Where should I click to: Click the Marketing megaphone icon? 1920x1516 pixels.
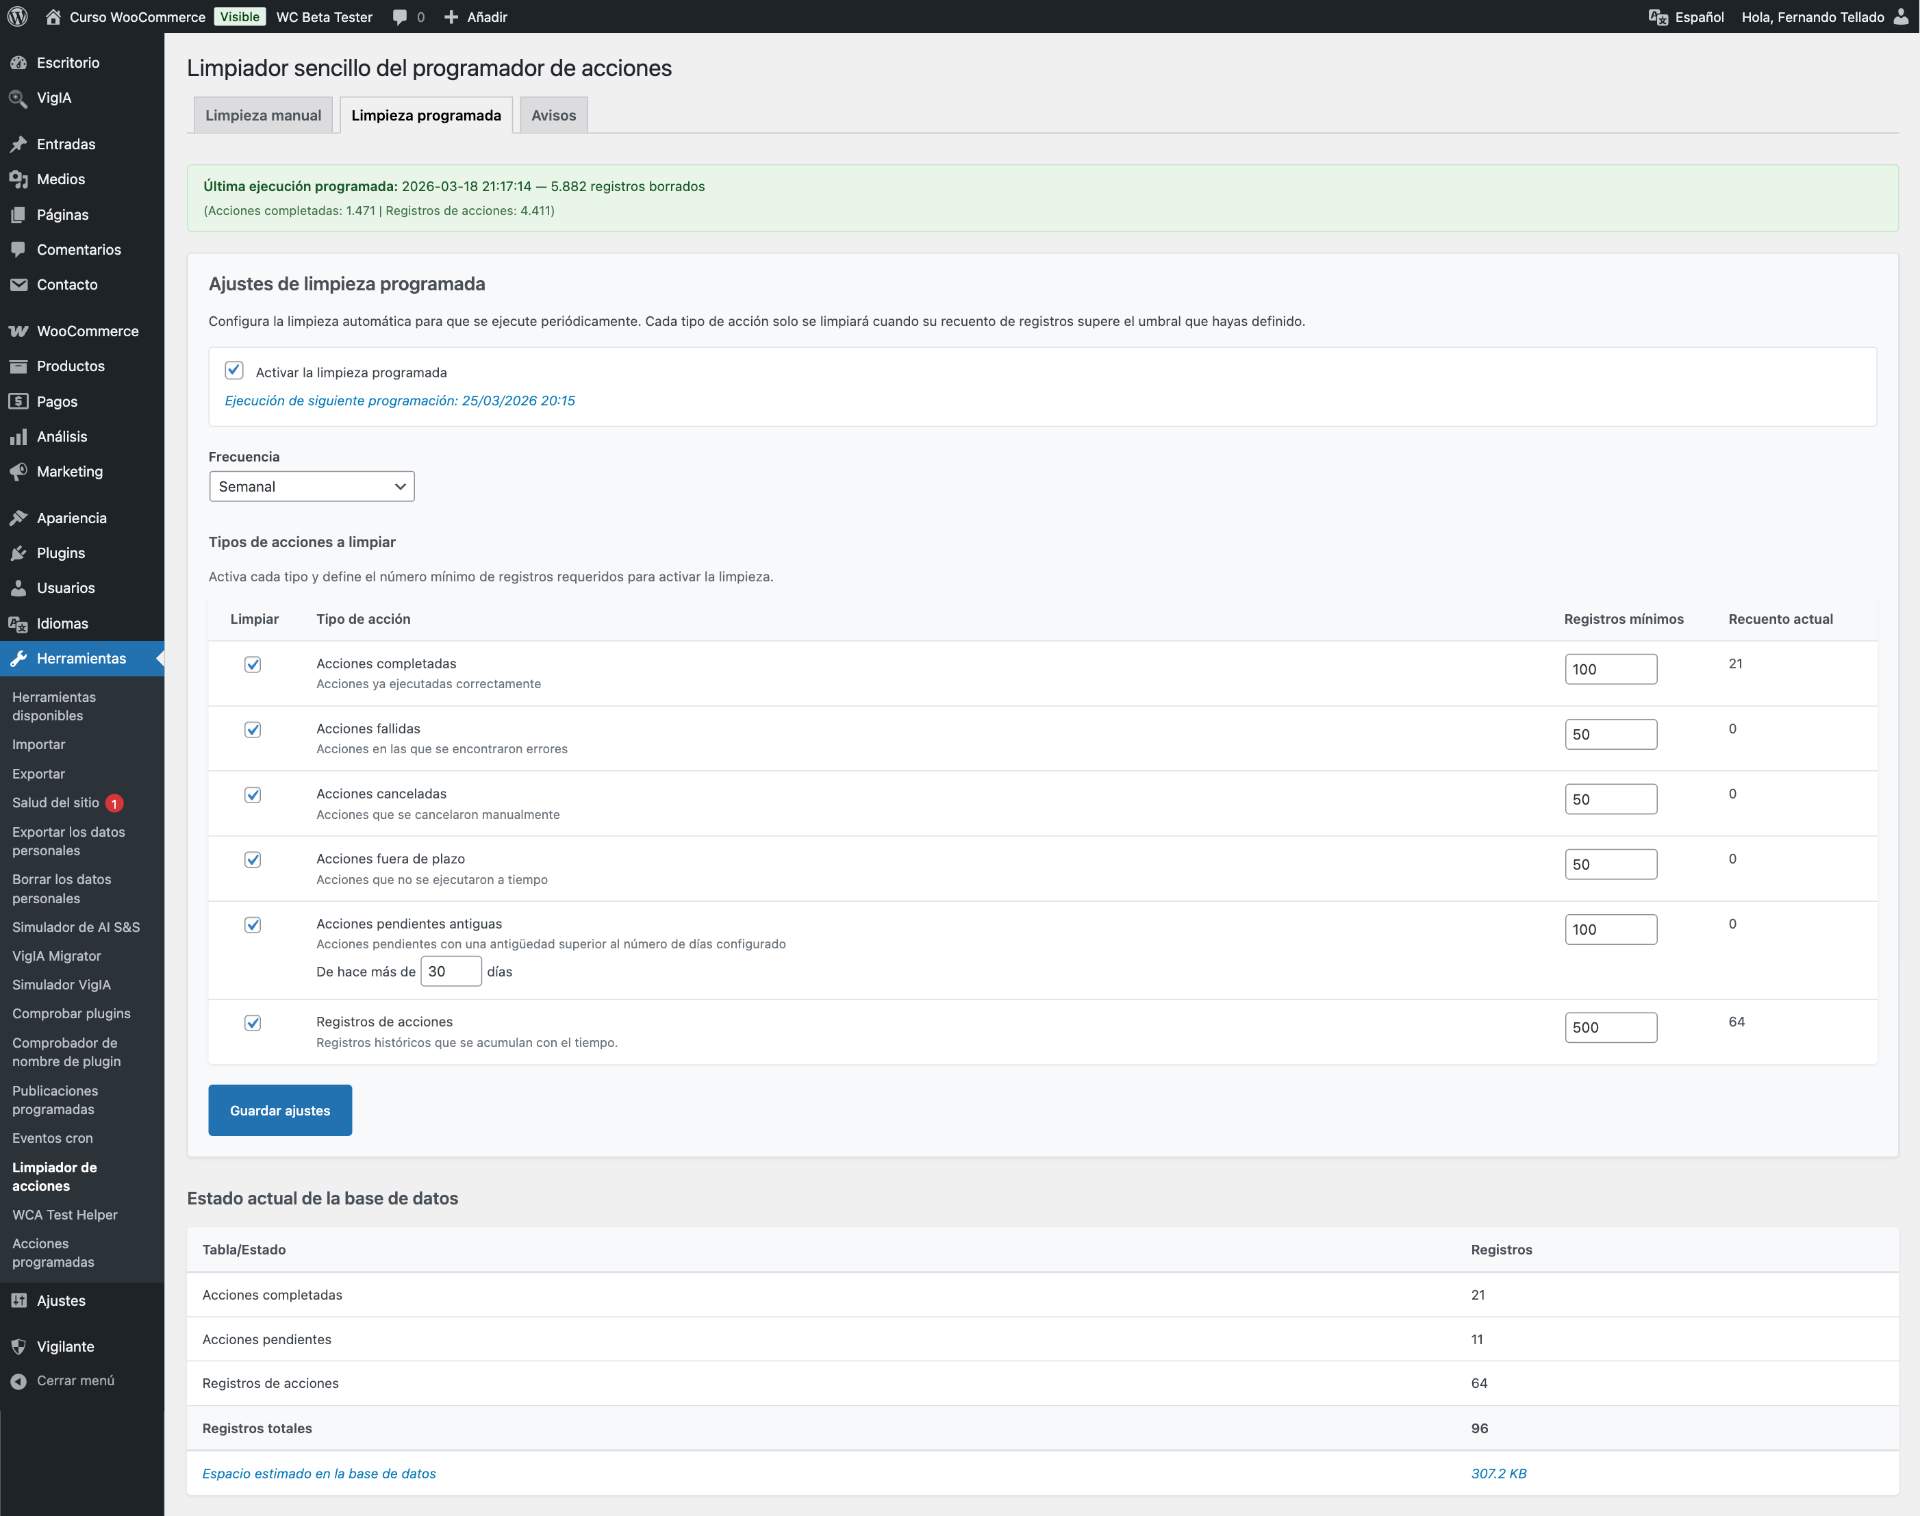(x=18, y=471)
